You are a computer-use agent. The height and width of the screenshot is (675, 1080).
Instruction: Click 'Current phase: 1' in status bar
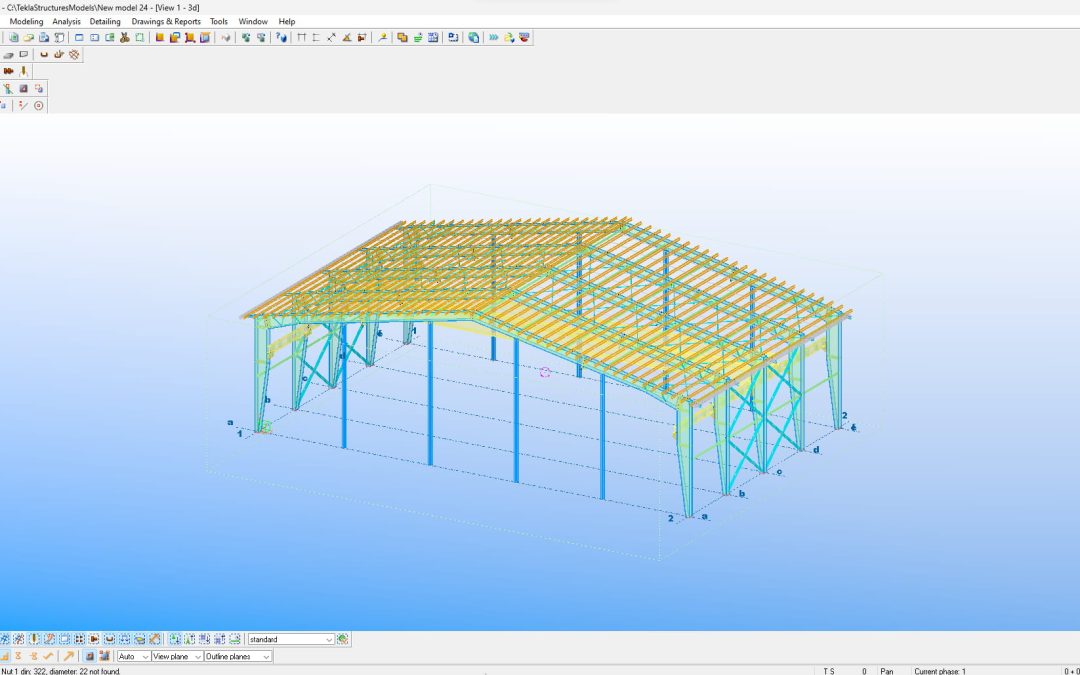pos(940,671)
